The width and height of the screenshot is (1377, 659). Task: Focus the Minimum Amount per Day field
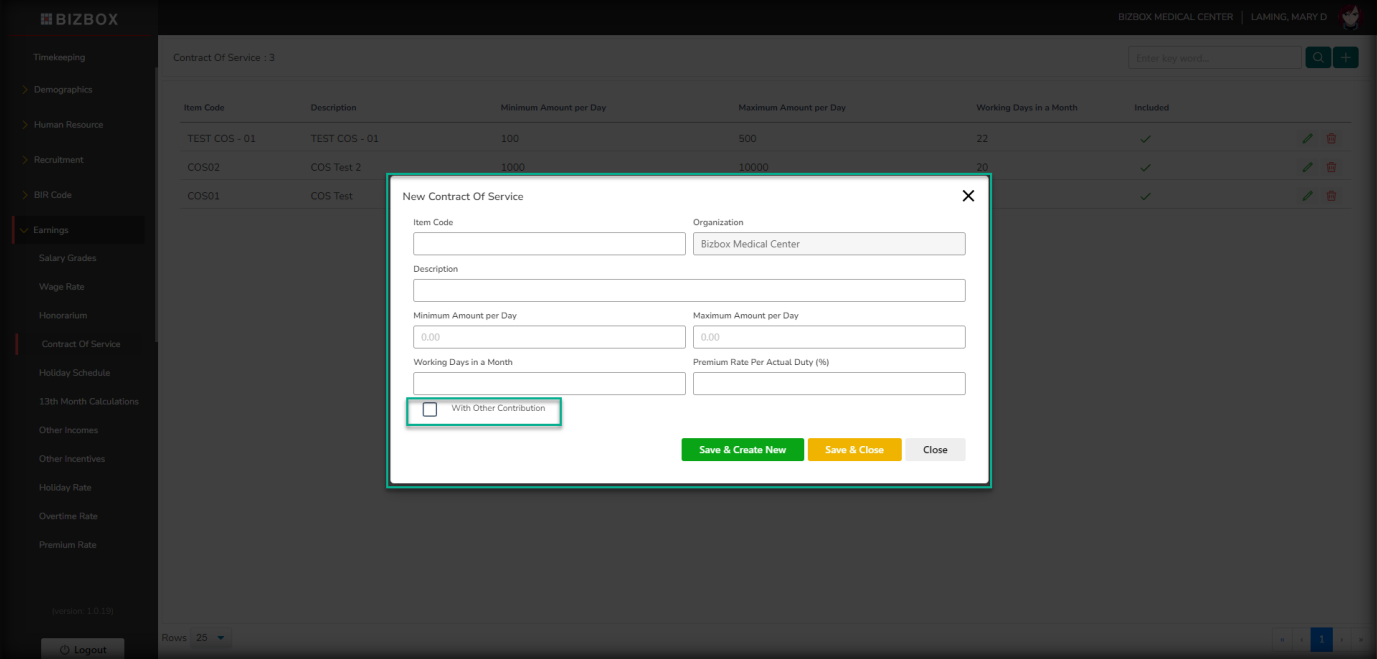point(549,337)
